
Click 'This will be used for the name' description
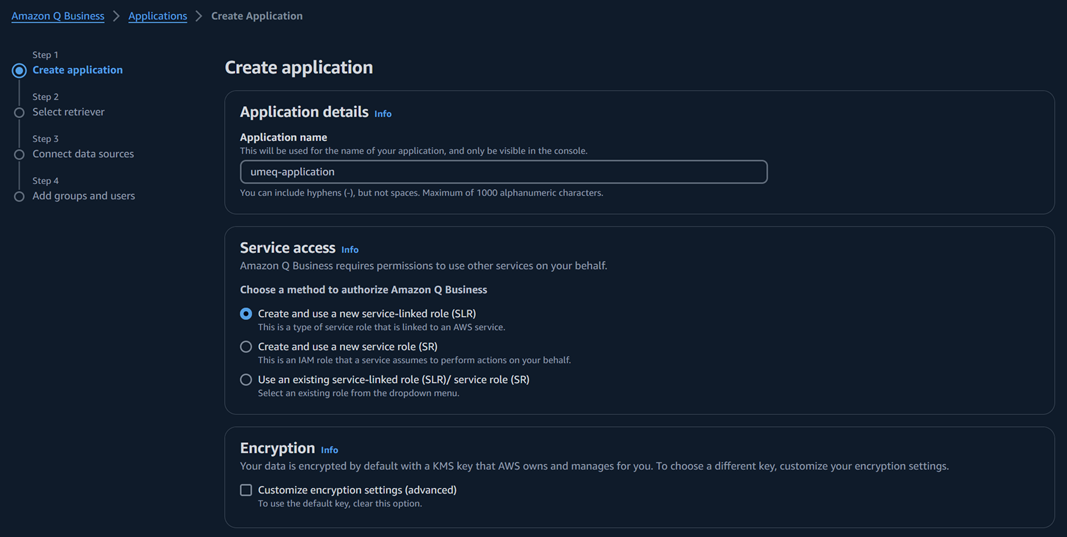click(413, 151)
